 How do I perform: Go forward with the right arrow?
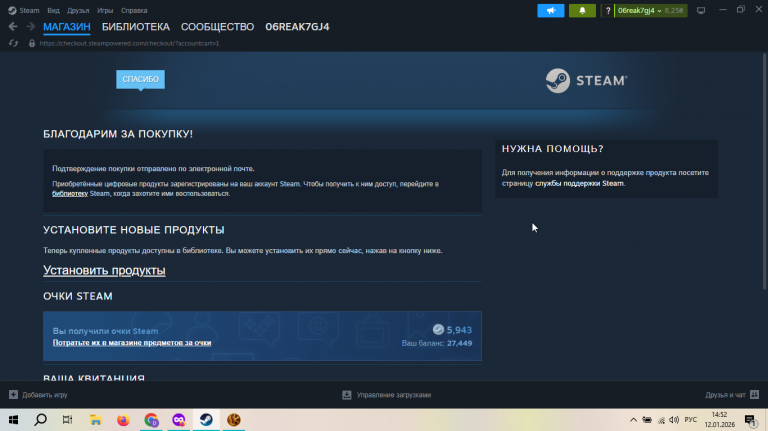pos(30,26)
